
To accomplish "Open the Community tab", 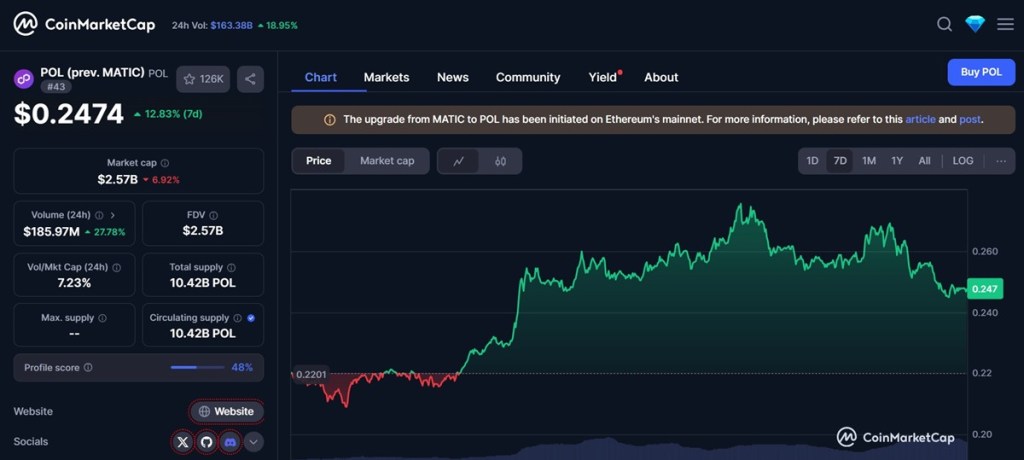I will pyautogui.click(x=527, y=77).
